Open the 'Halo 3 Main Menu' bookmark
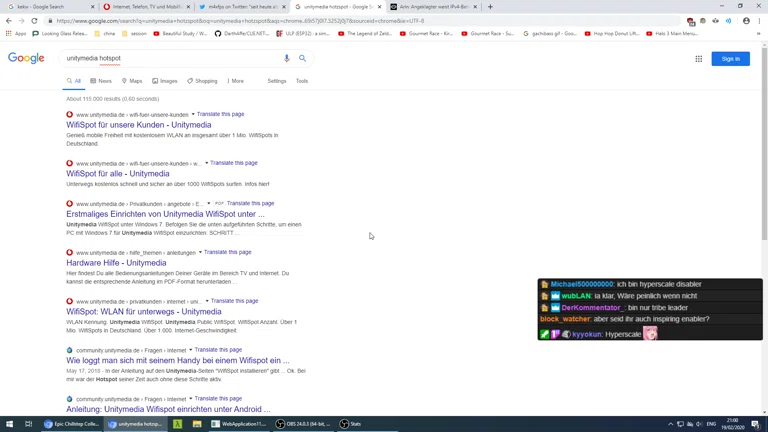 [672, 34]
